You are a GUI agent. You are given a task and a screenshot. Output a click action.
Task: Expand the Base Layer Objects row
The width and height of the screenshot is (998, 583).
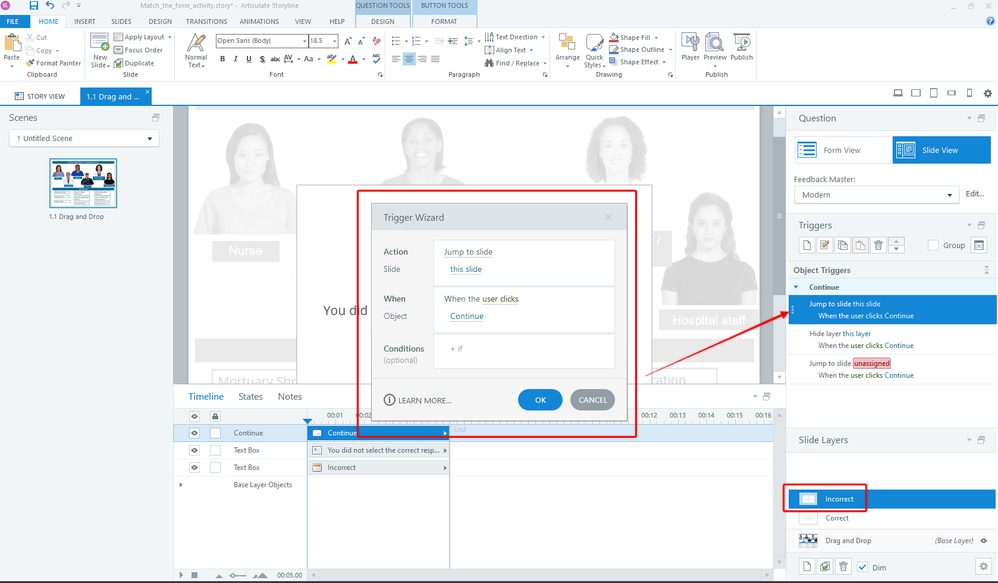tap(181, 485)
